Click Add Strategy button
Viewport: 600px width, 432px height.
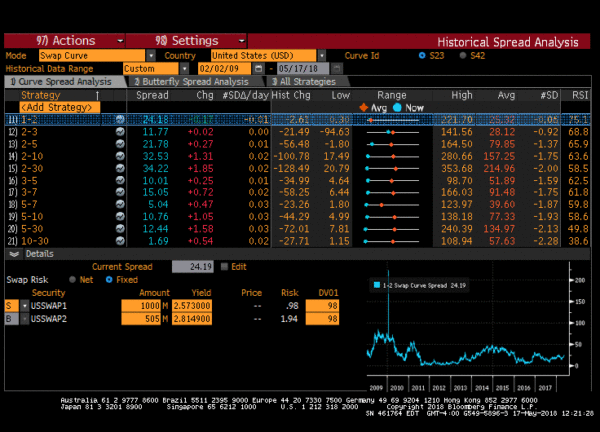click(60, 108)
